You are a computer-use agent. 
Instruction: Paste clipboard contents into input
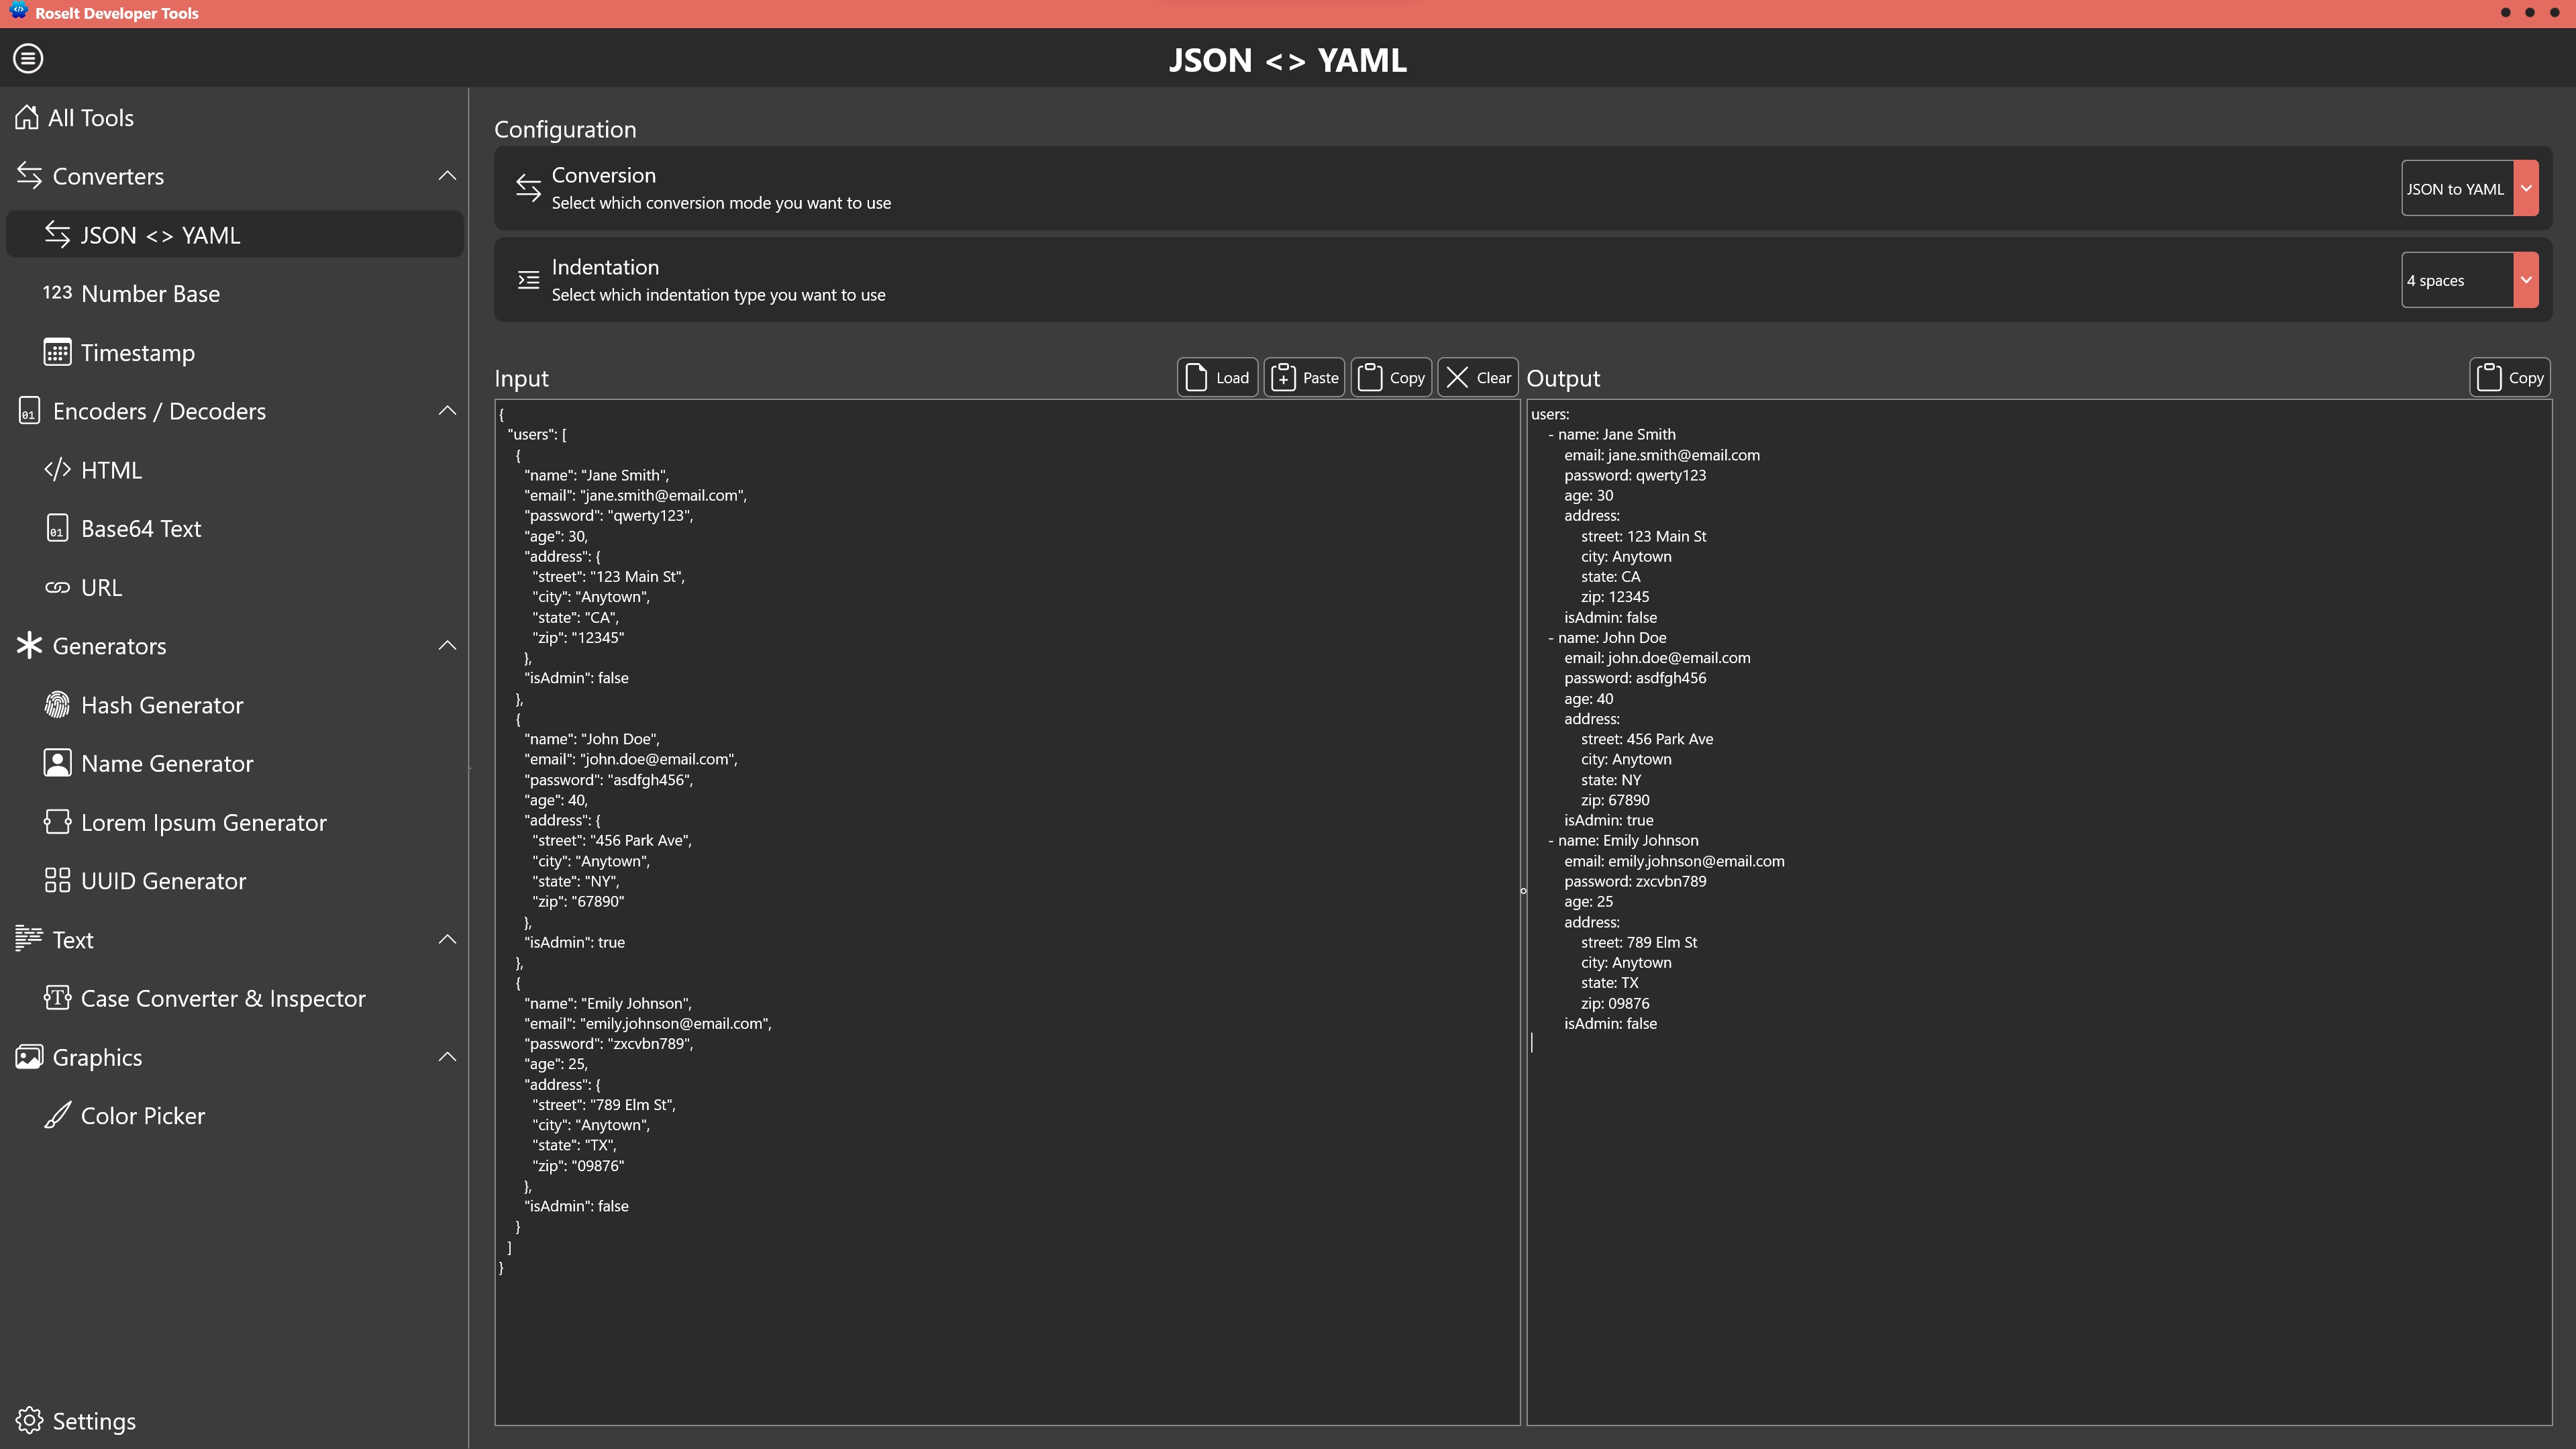[x=1304, y=377]
